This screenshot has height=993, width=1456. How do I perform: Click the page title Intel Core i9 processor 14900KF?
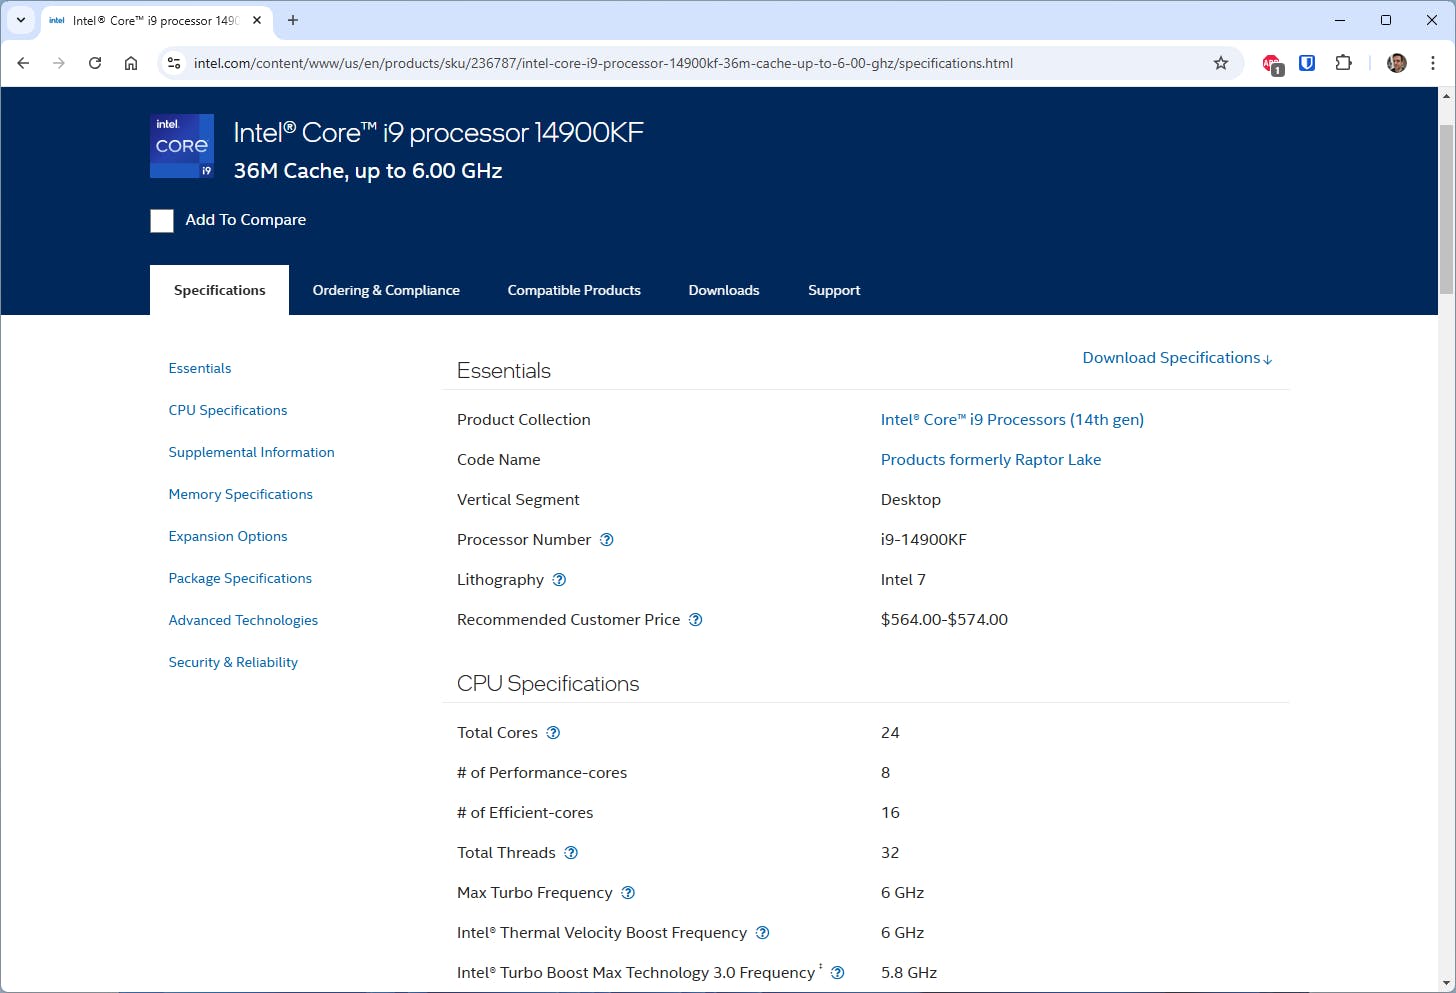coord(439,133)
